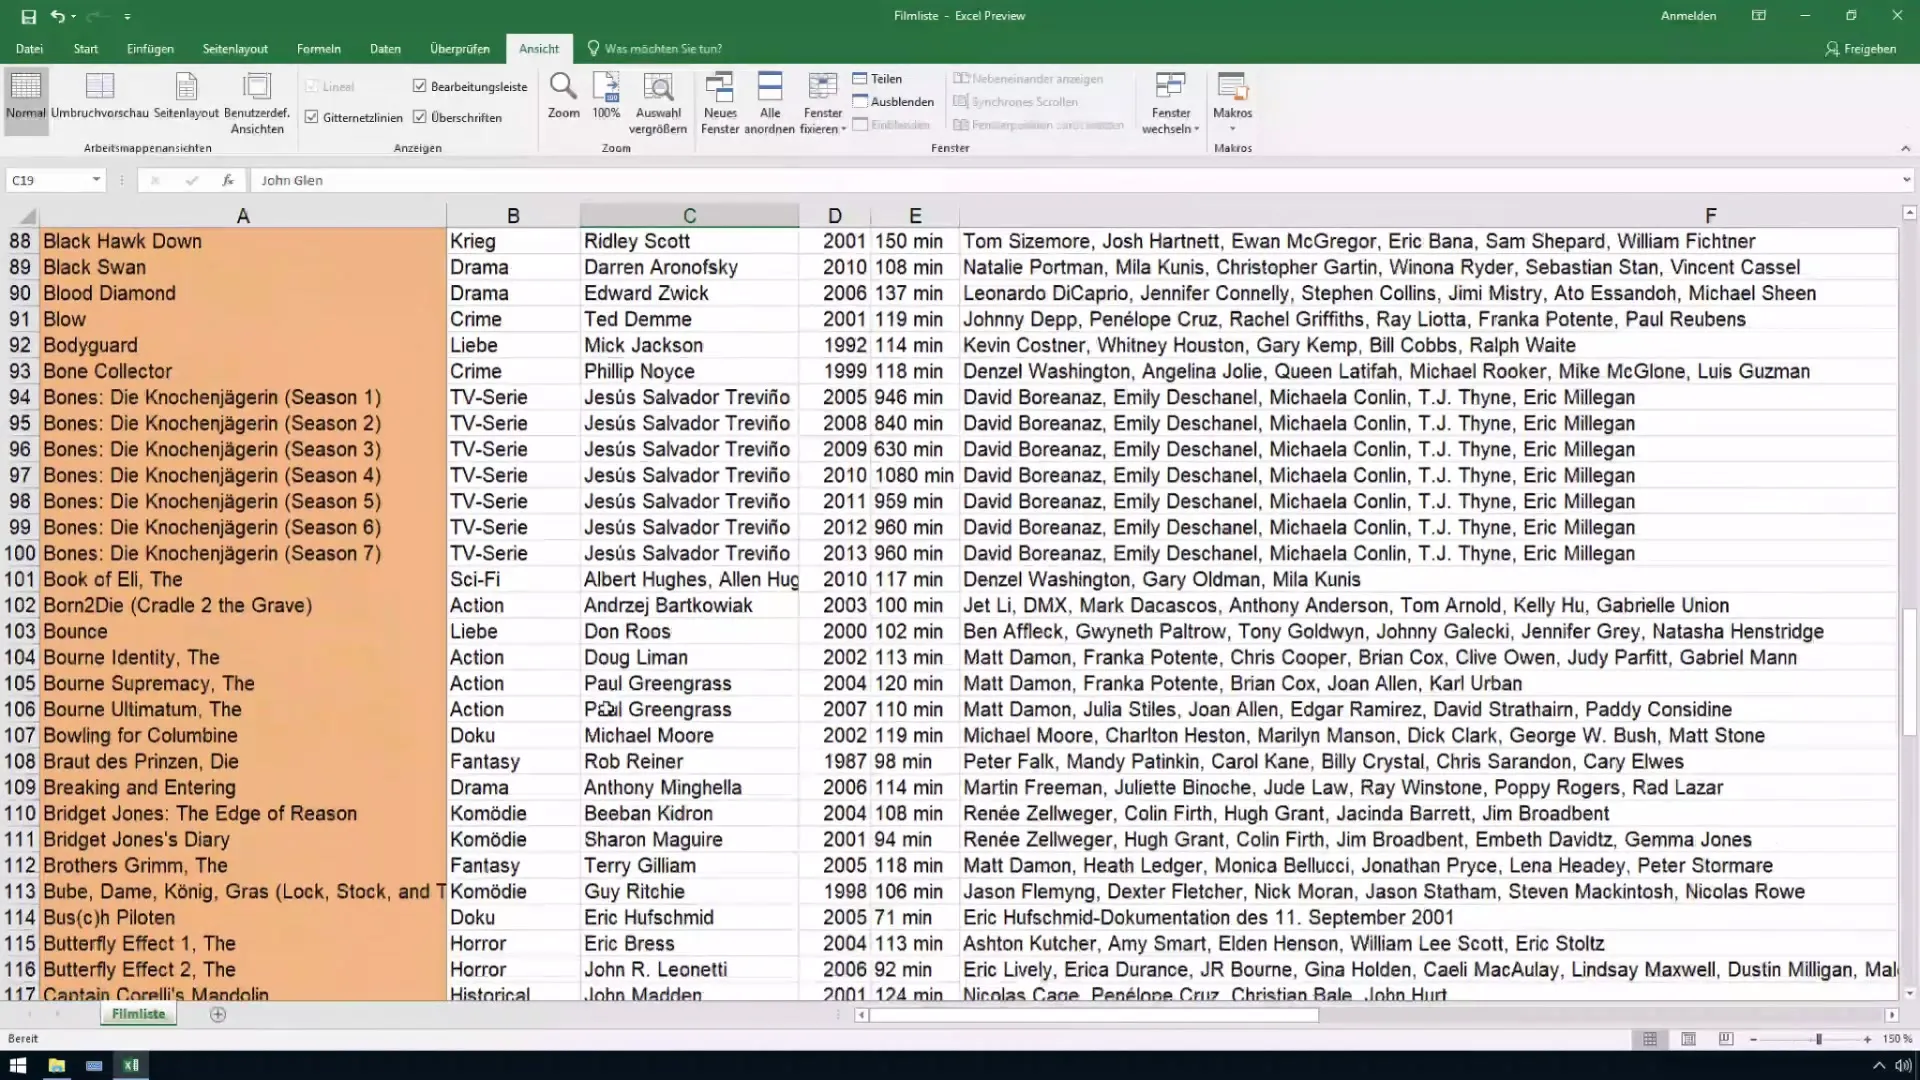Open Neues Fenster
Viewport: 1920px width, 1080px height.
pyautogui.click(x=720, y=103)
